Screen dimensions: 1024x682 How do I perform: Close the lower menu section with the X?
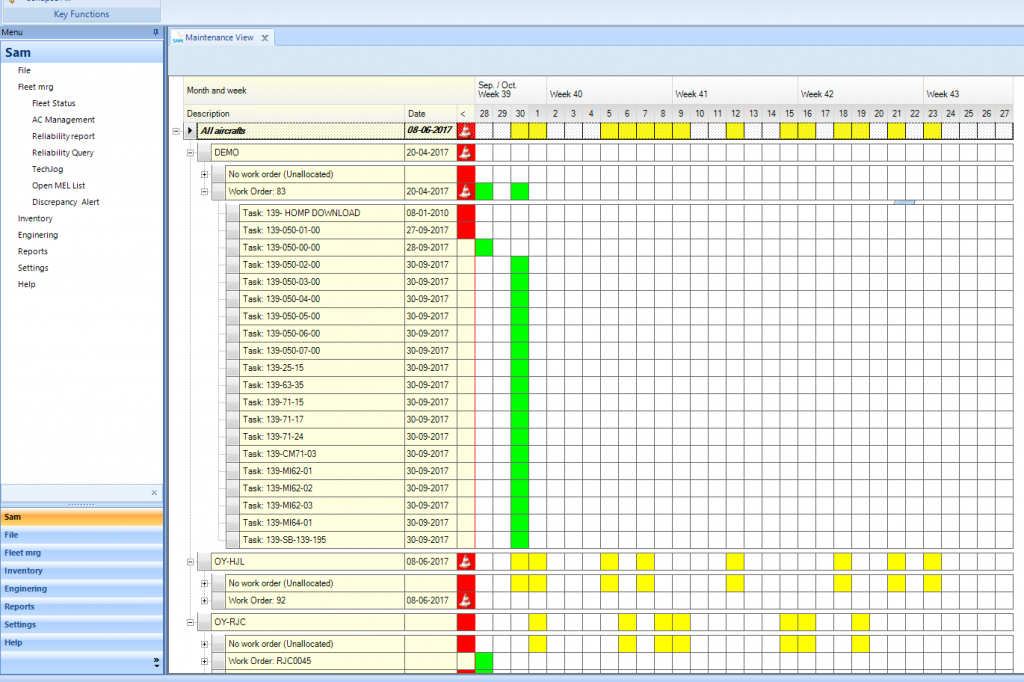(x=154, y=493)
